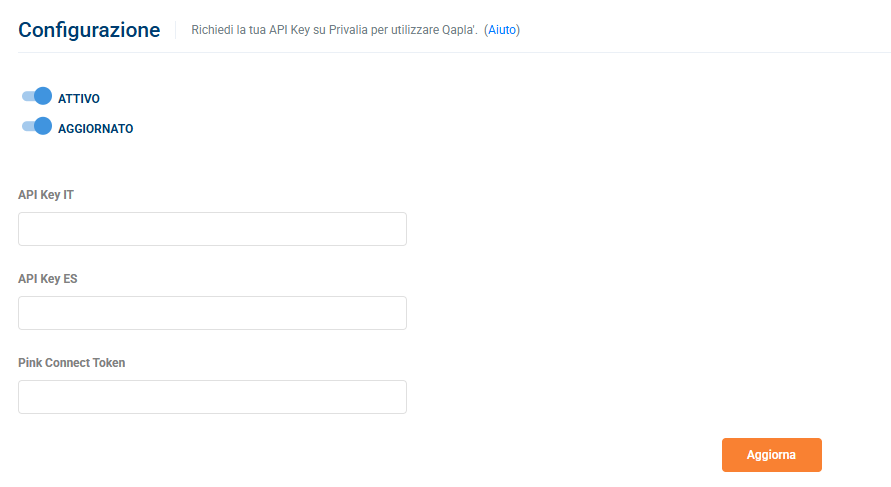Click the ATTIVO label text
Screen dimensions: 891x487
pos(79,99)
